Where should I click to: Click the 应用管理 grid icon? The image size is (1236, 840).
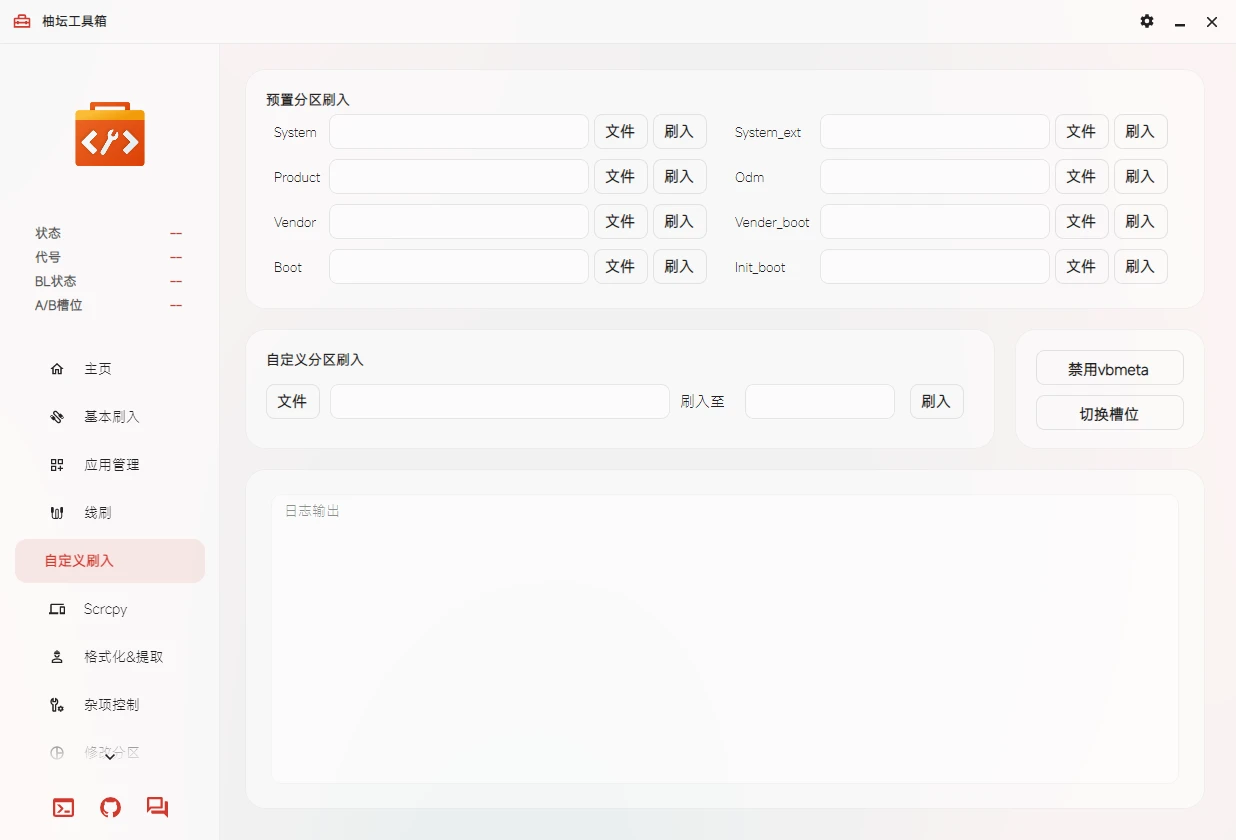(x=57, y=465)
